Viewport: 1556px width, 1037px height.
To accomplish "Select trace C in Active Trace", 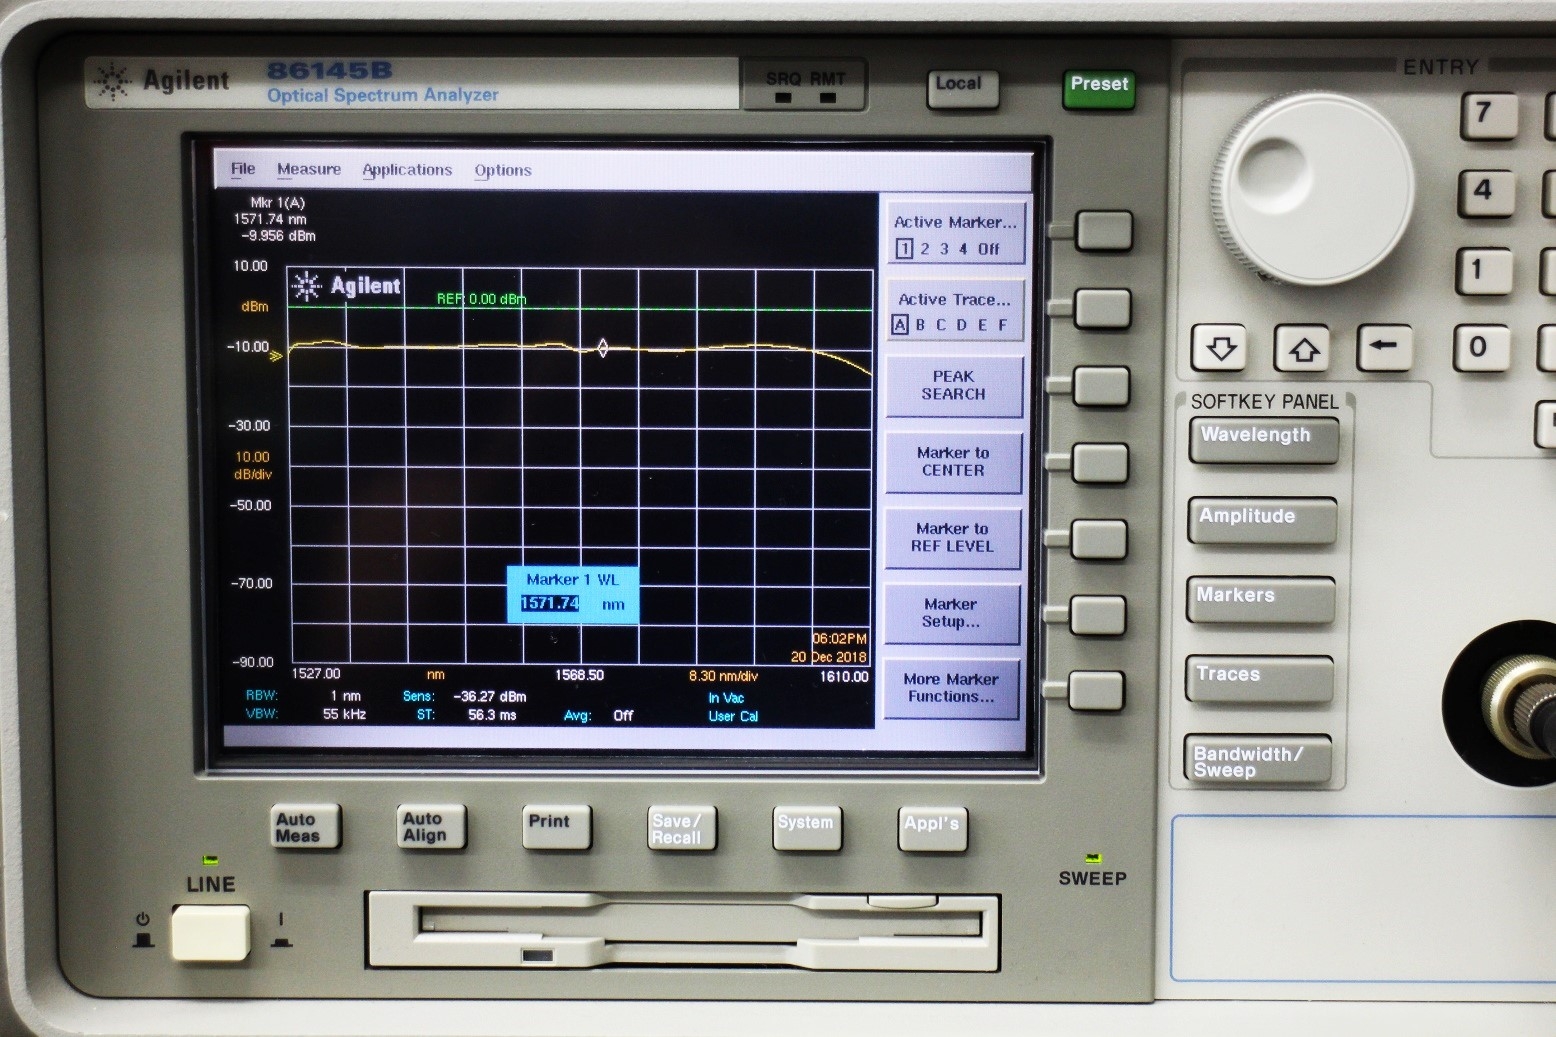I will (940, 325).
